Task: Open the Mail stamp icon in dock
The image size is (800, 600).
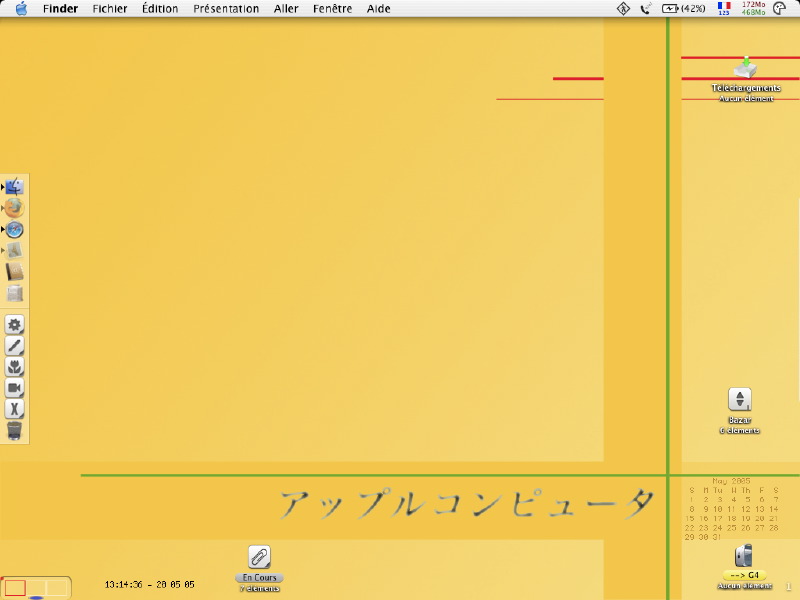Action: tap(14, 251)
